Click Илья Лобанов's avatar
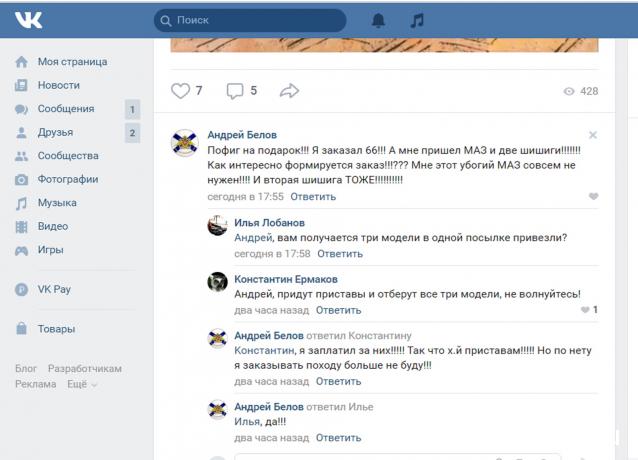638x460 pixels. [218, 226]
